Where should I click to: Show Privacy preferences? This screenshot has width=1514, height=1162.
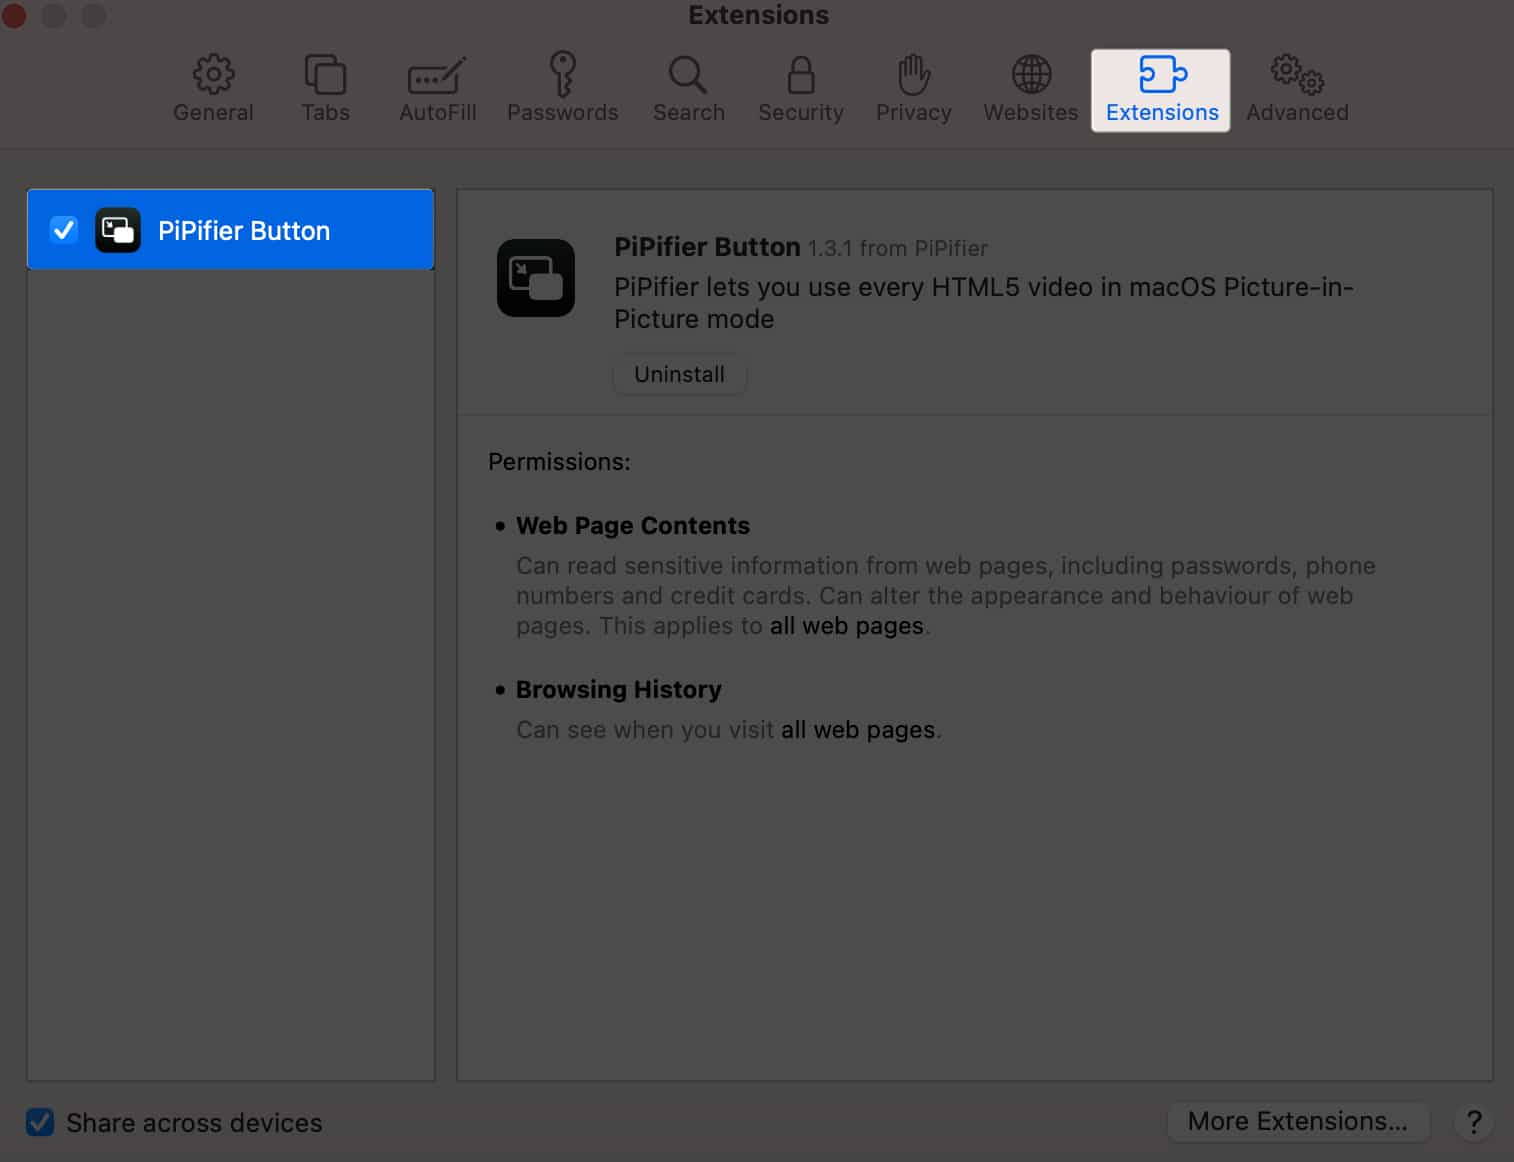(x=913, y=90)
